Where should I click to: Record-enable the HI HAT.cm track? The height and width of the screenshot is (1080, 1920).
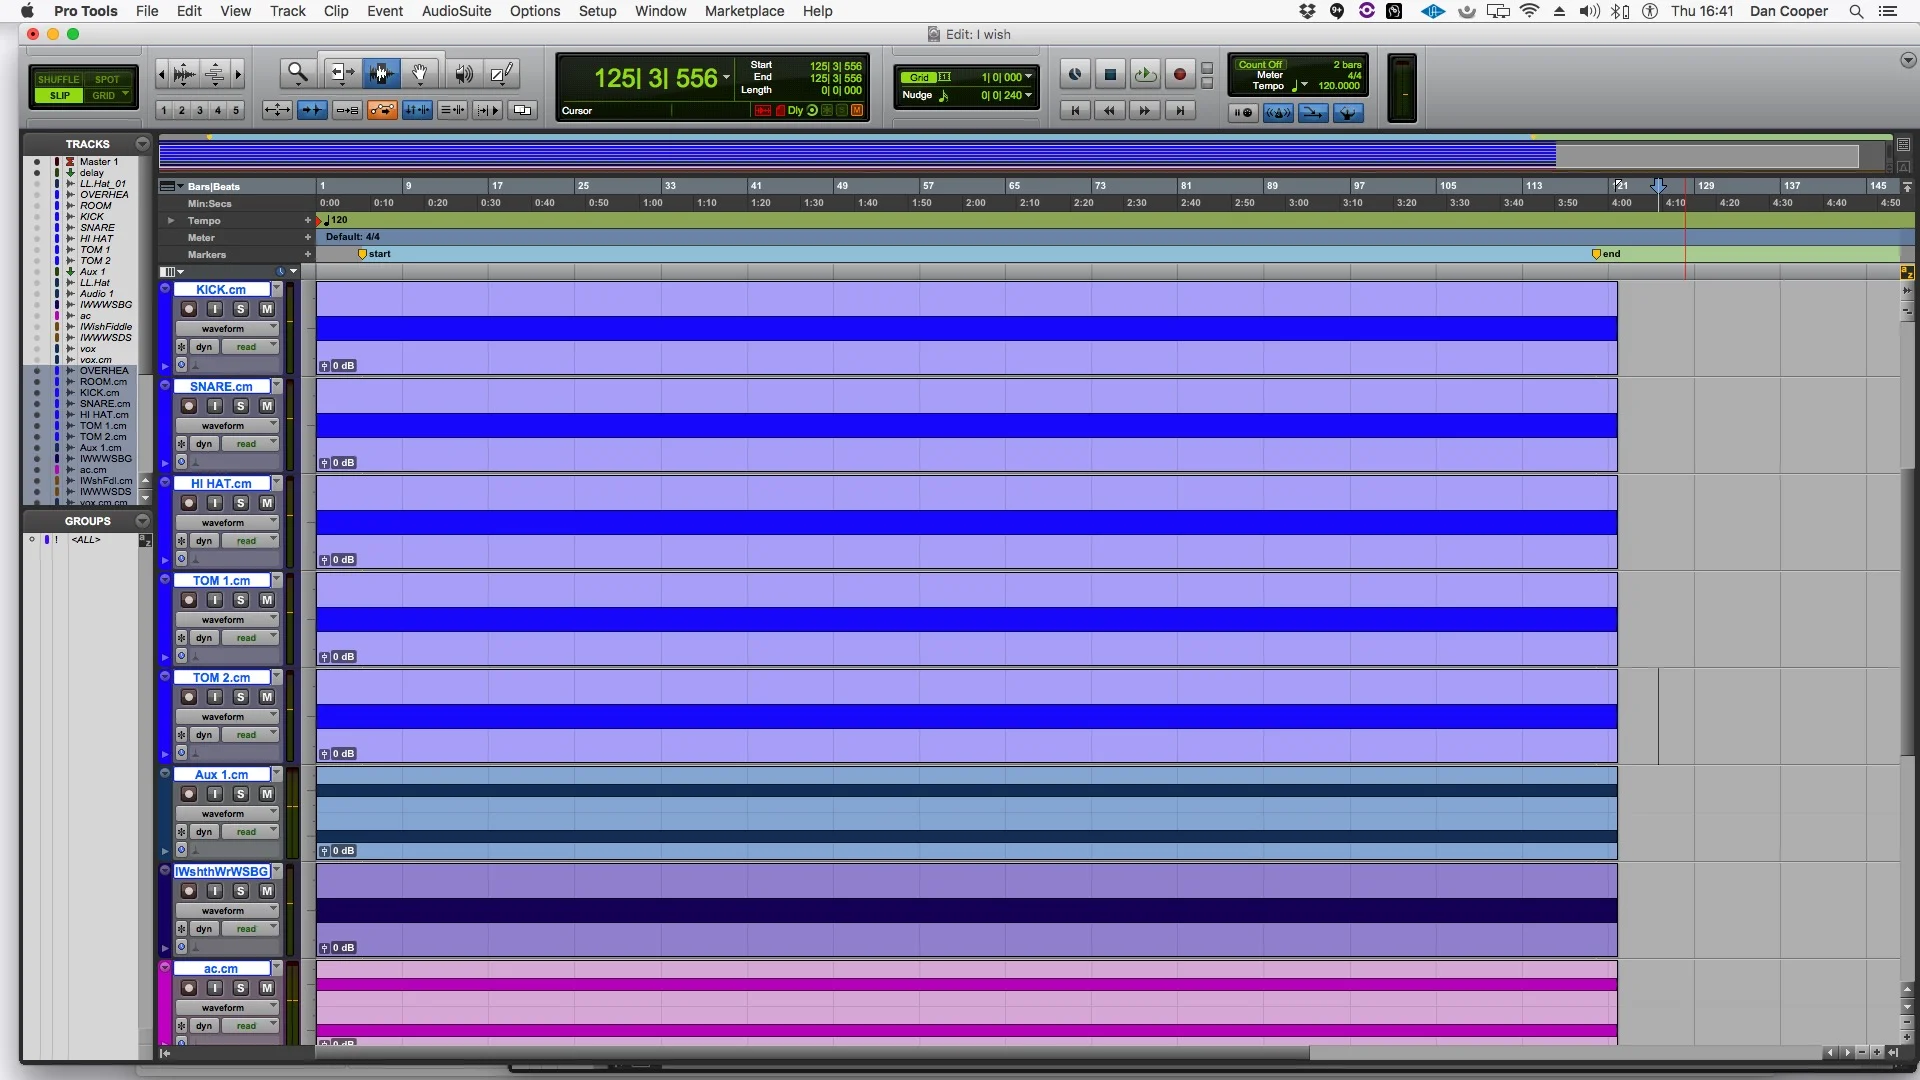point(188,503)
